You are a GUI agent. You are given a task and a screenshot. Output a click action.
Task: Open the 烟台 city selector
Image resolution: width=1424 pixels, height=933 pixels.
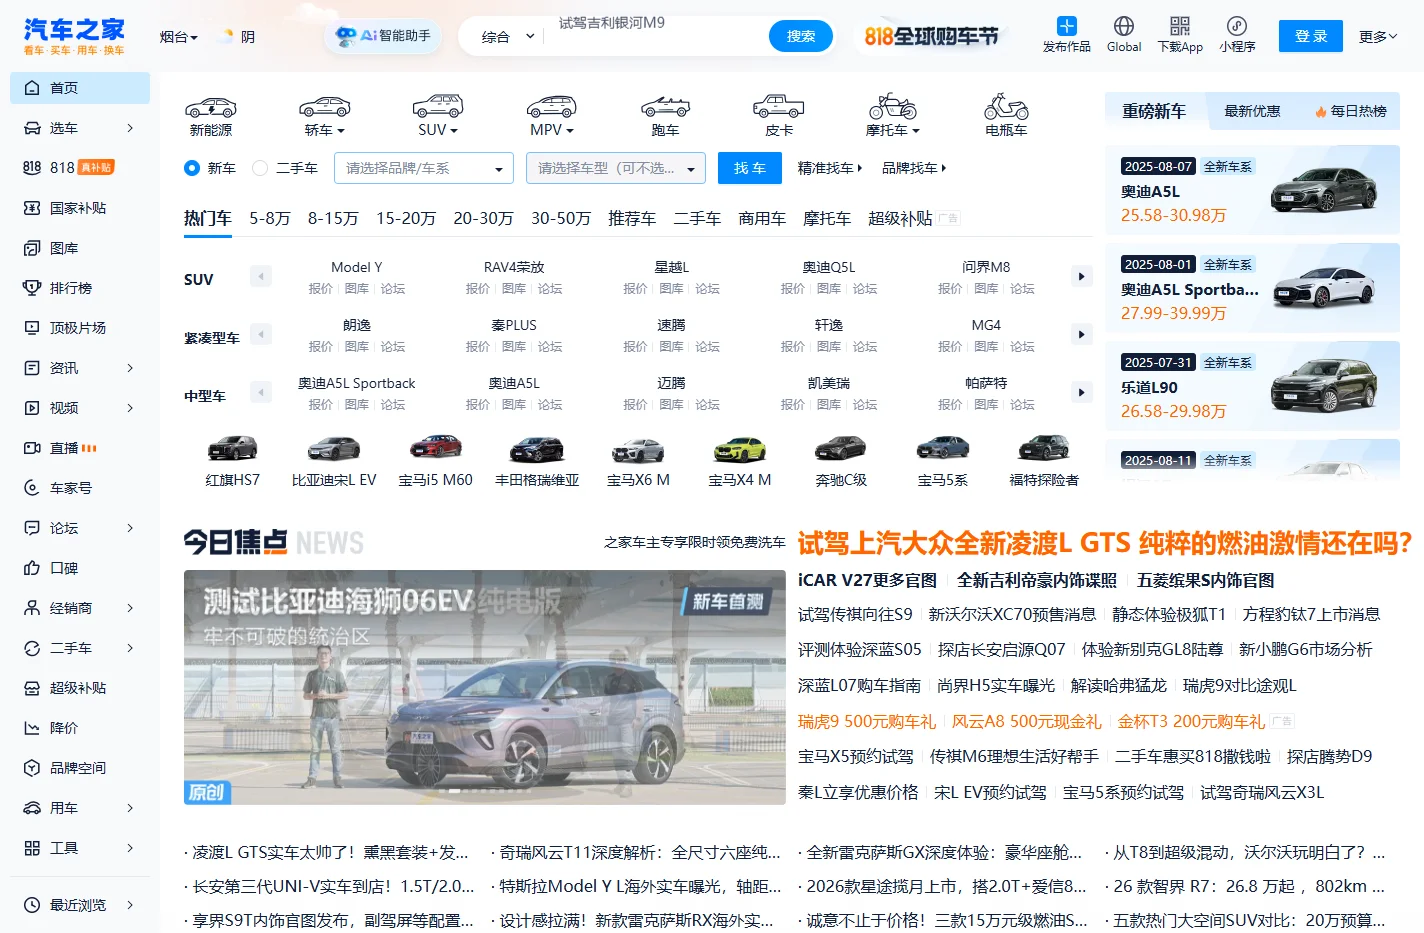tap(178, 37)
